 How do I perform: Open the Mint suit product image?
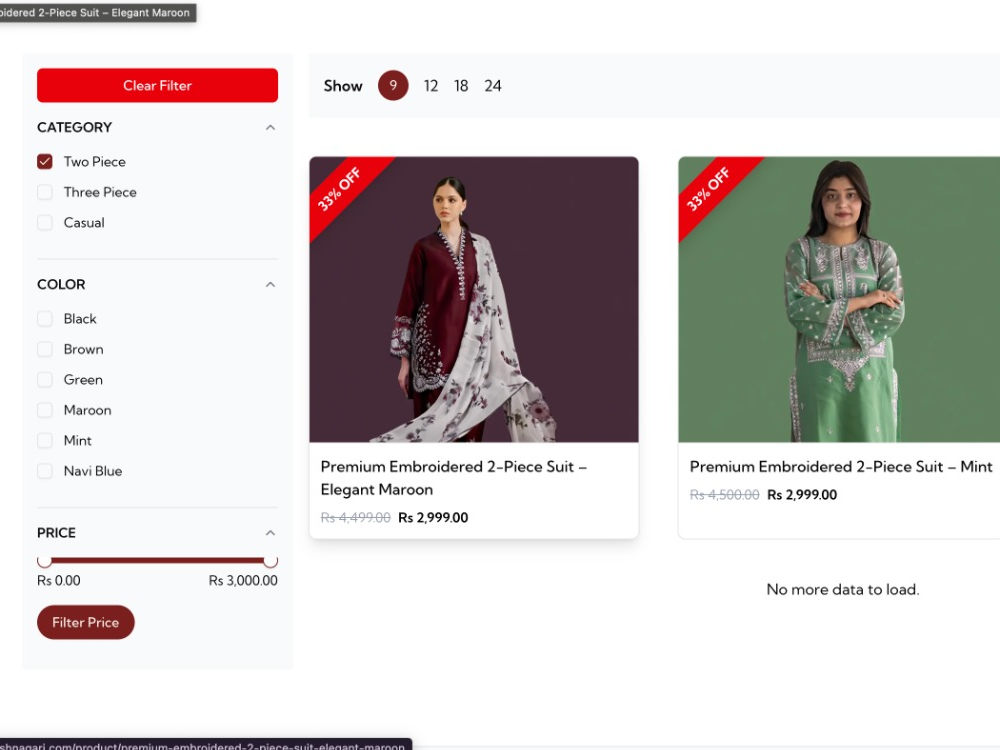[x=839, y=299]
